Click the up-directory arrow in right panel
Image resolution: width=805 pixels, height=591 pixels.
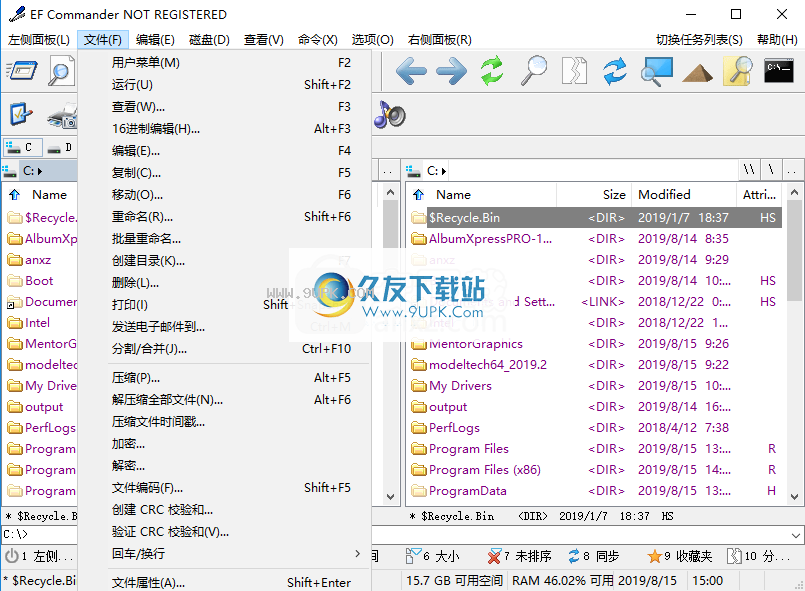[x=418, y=195]
